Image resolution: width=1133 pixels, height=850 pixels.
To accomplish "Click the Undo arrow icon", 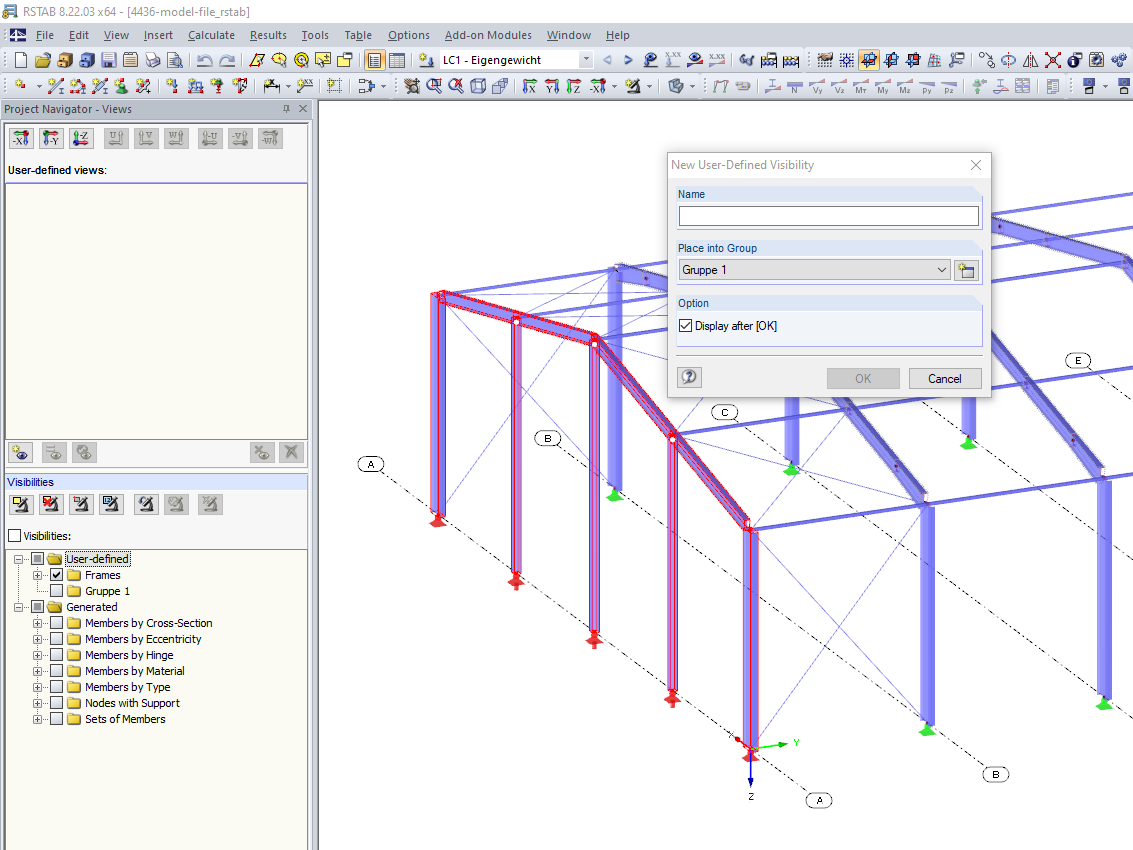I will (204, 60).
